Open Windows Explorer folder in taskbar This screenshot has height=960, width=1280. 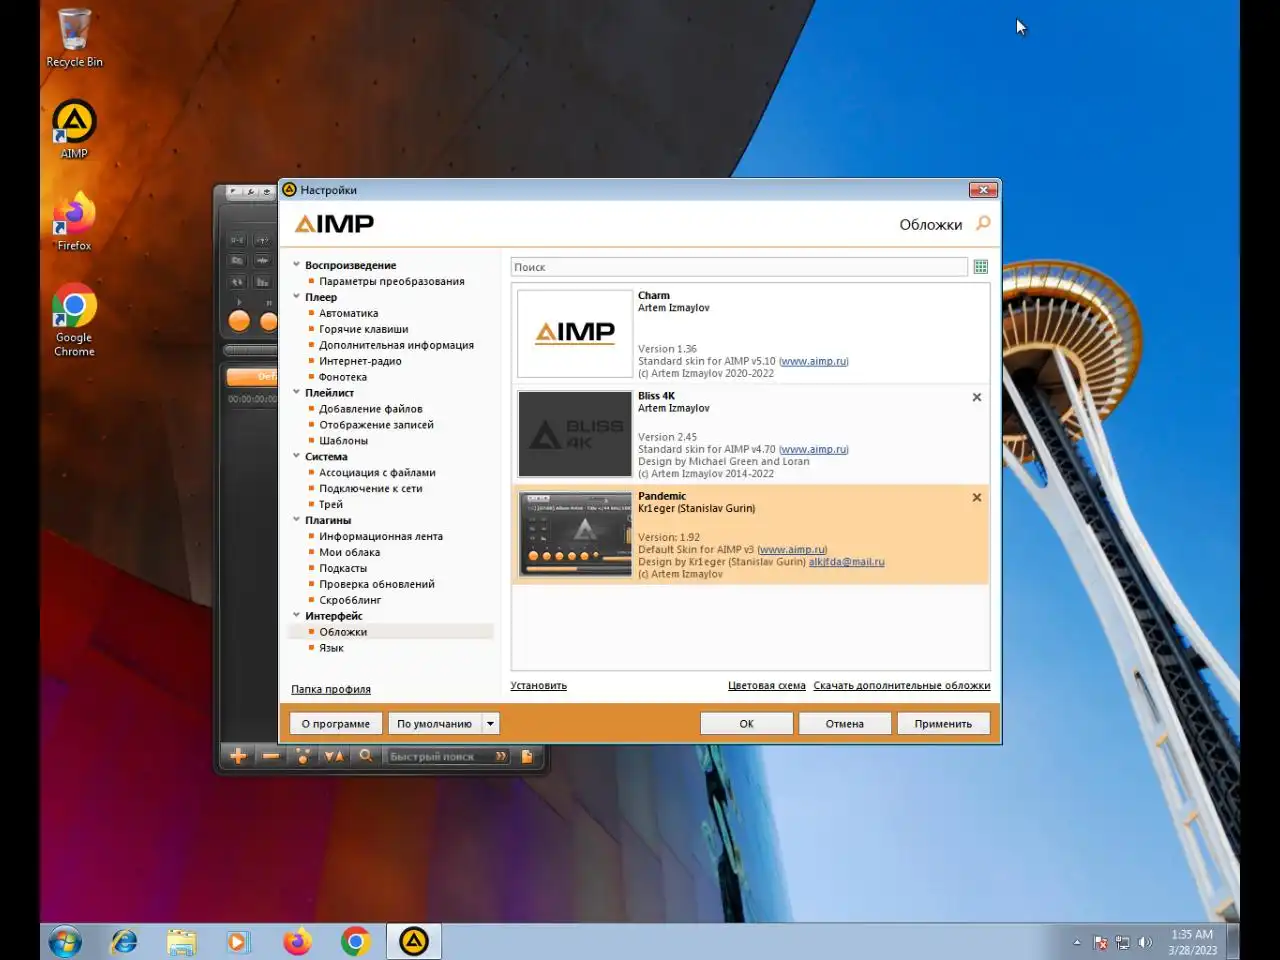tap(182, 941)
